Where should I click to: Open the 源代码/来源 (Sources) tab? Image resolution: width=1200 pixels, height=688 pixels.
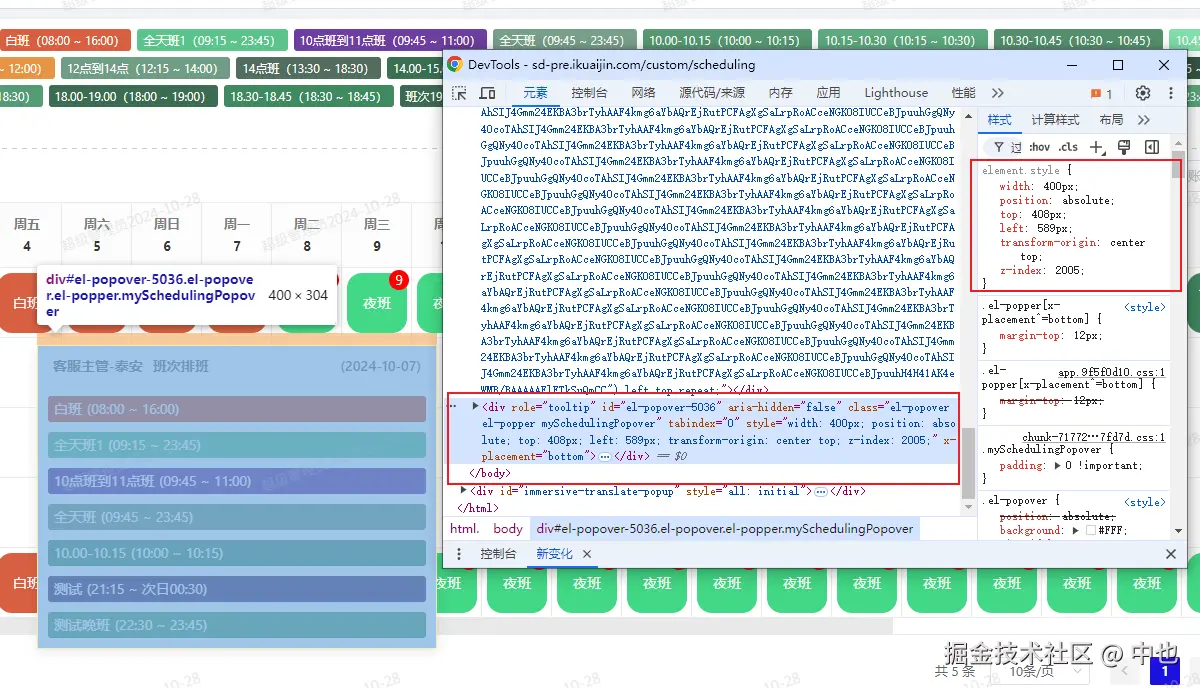click(x=712, y=93)
